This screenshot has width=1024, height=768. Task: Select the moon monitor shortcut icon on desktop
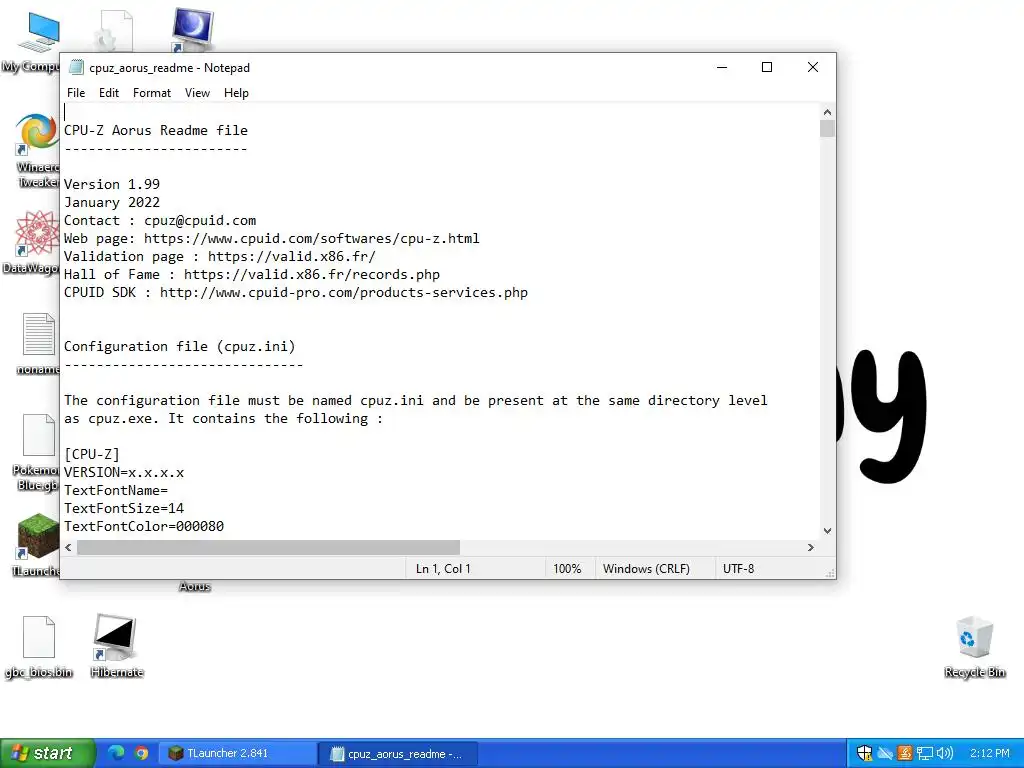[x=193, y=29]
